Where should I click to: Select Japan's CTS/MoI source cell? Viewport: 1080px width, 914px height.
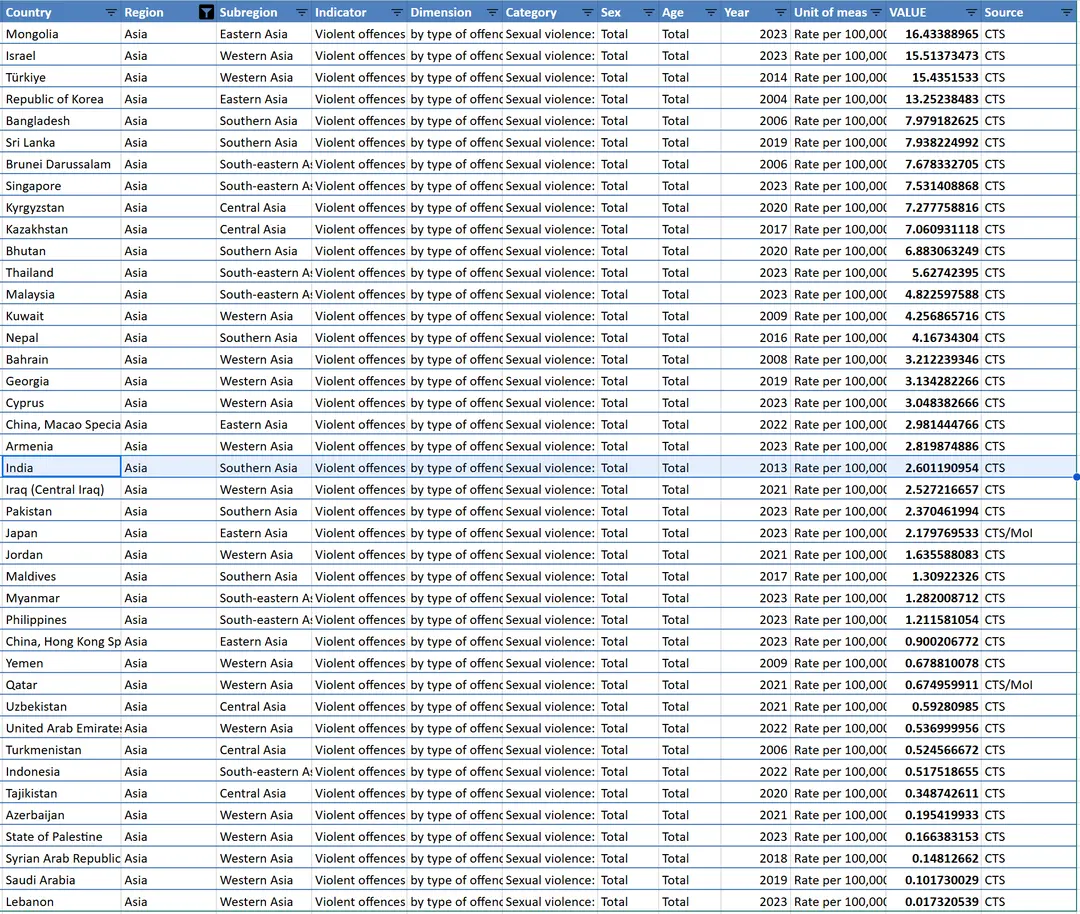tap(1027, 533)
